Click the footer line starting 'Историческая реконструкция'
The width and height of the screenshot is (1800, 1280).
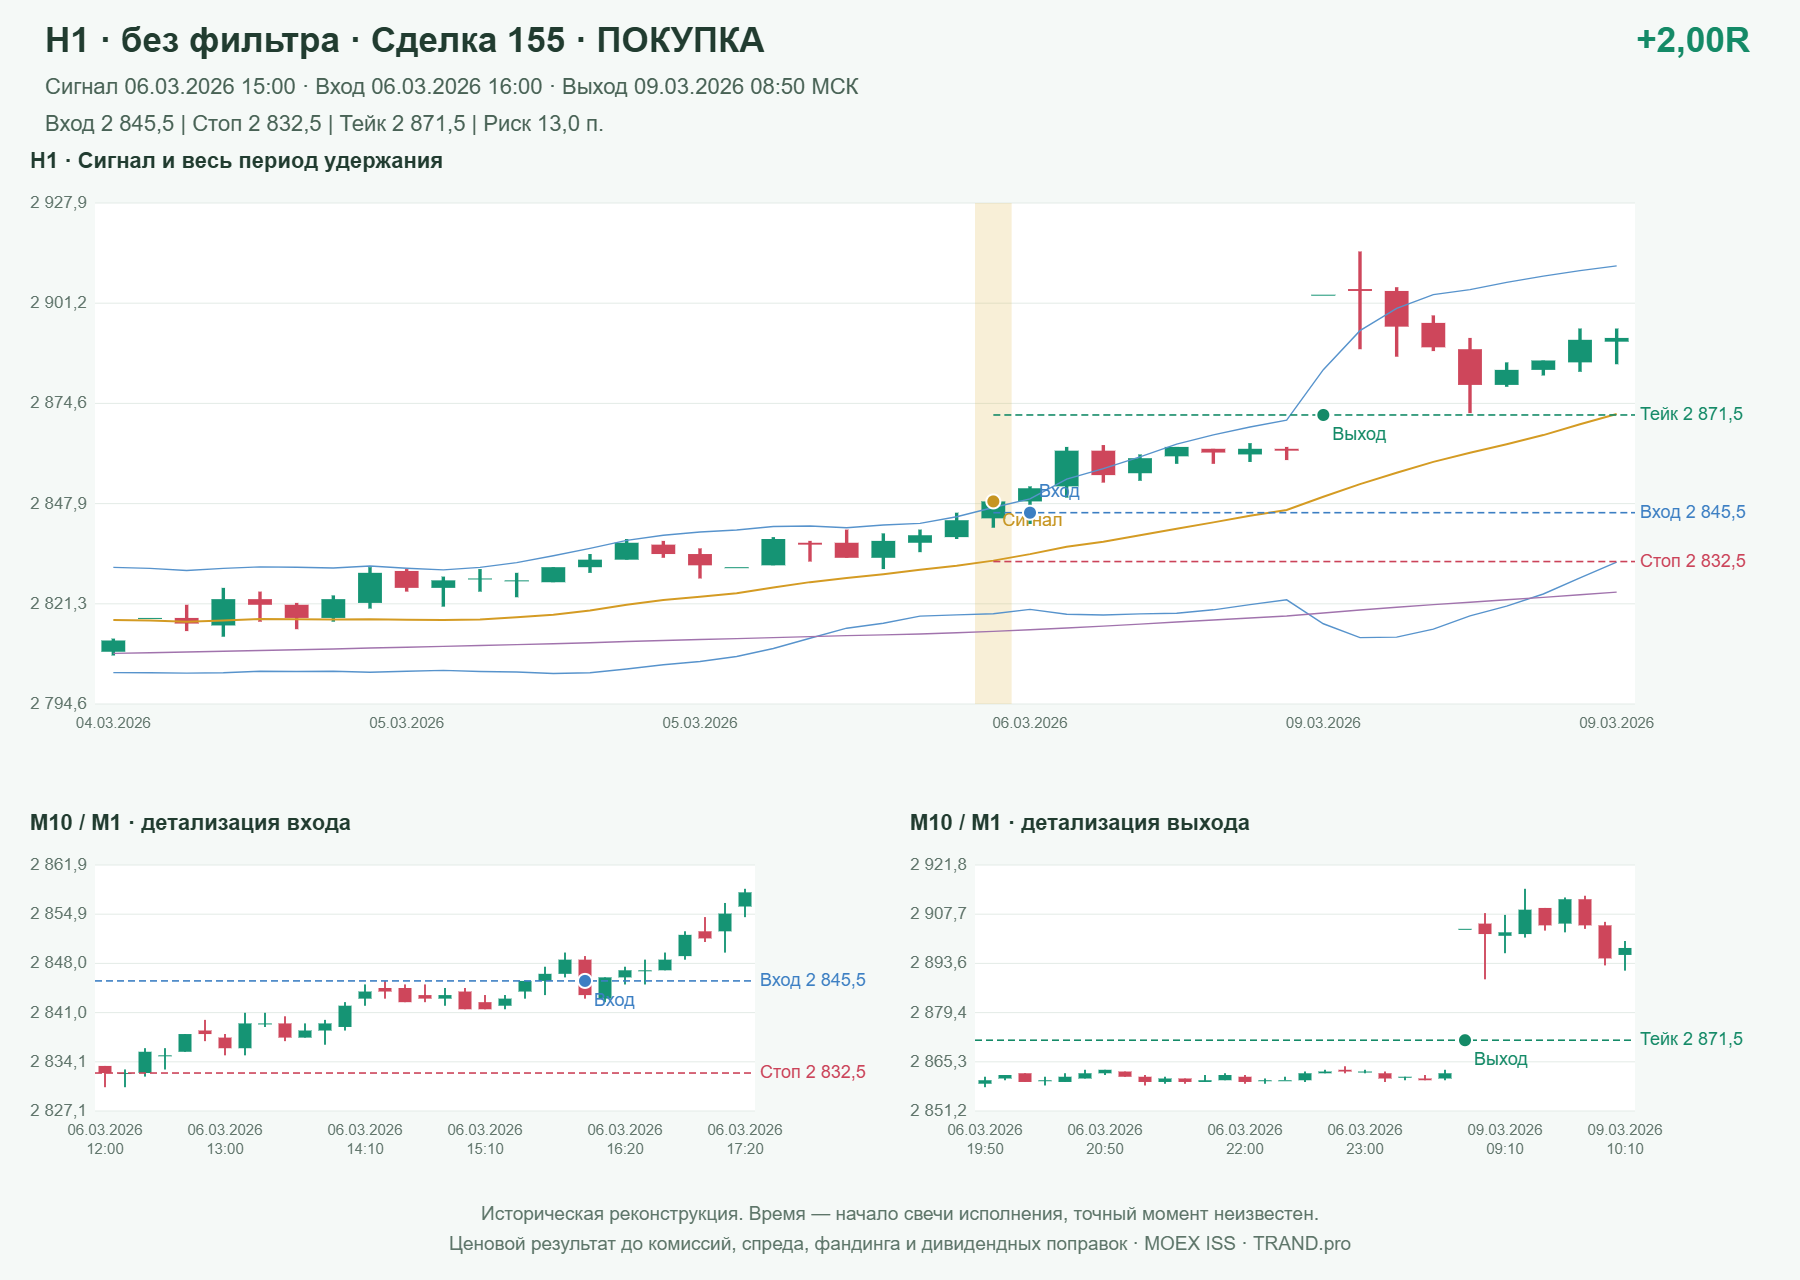[900, 1214]
